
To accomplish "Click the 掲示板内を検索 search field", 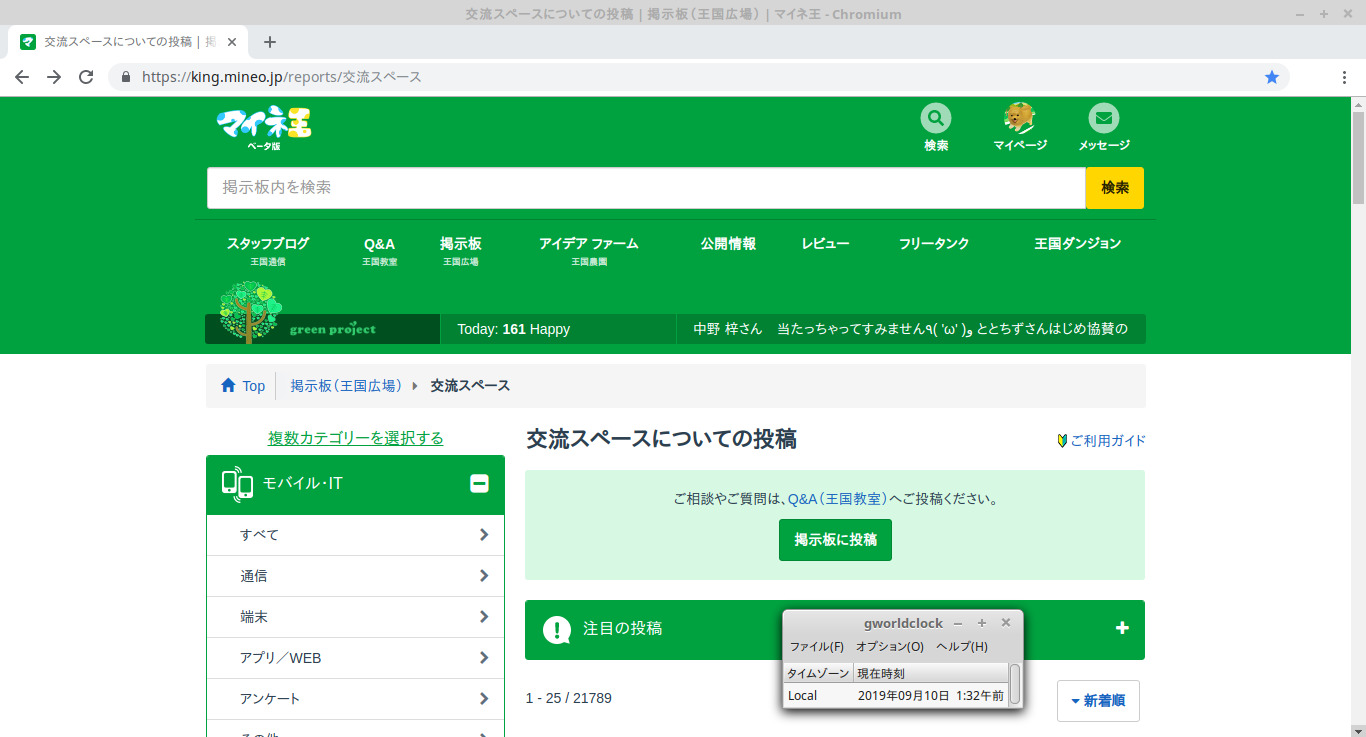I will (645, 188).
